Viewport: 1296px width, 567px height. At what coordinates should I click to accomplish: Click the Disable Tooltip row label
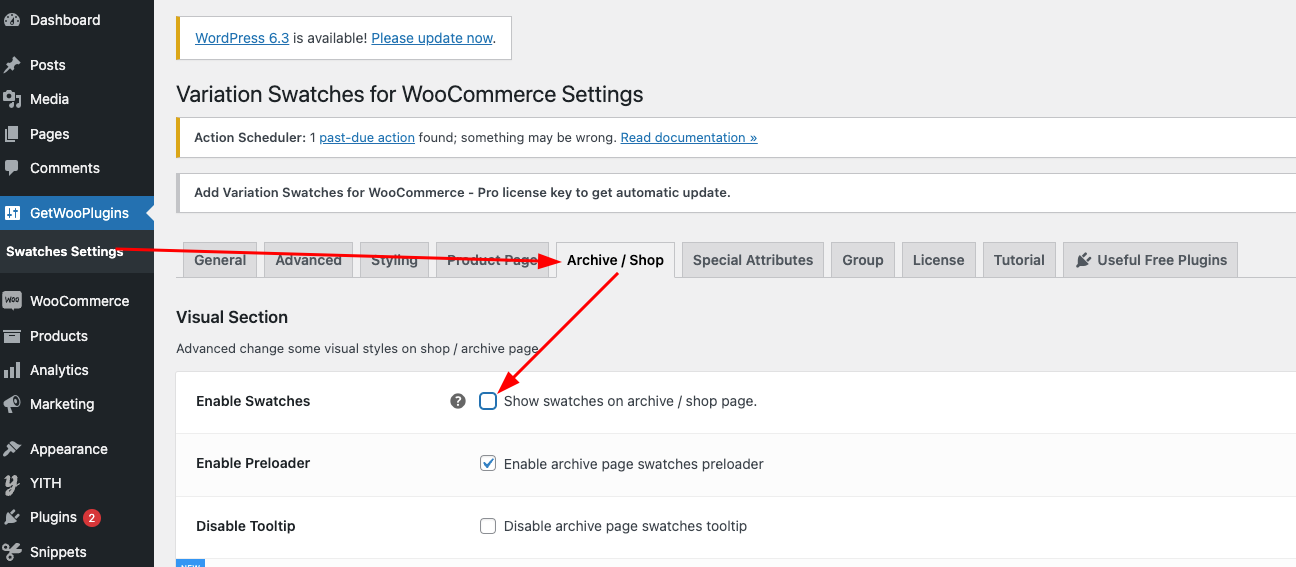pos(246,526)
